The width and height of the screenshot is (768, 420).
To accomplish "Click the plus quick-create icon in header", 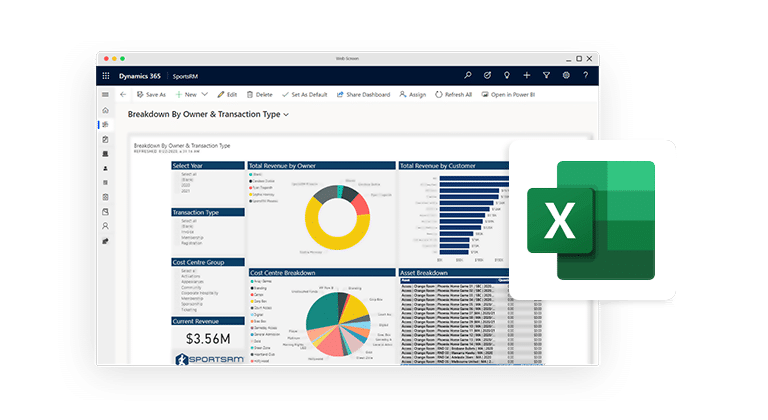I will [527, 75].
